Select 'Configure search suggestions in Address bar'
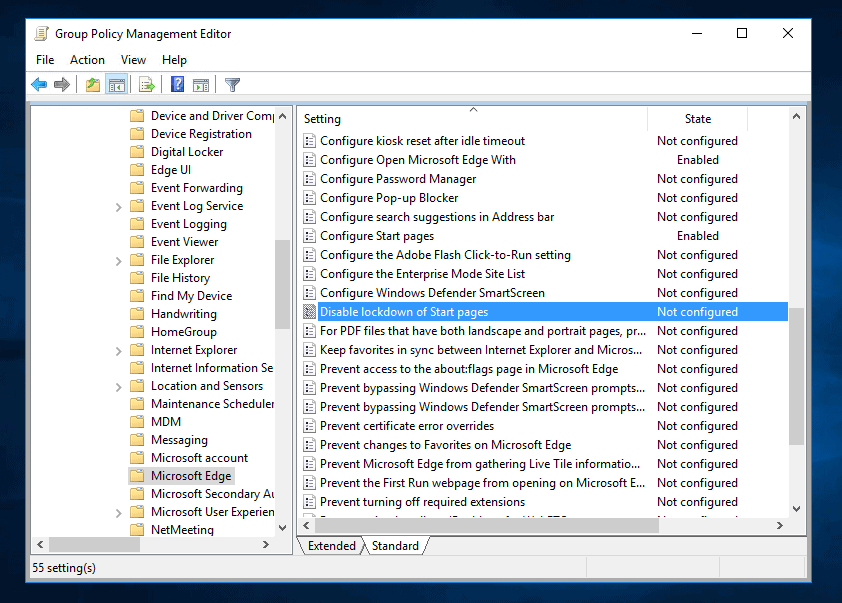Viewport: 842px width, 603px height. click(437, 217)
